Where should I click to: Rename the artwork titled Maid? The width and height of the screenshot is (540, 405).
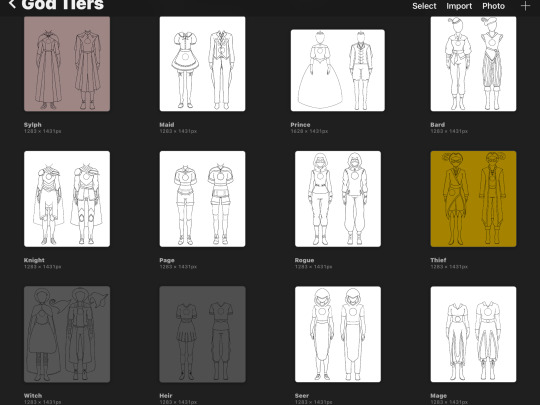[167, 125]
